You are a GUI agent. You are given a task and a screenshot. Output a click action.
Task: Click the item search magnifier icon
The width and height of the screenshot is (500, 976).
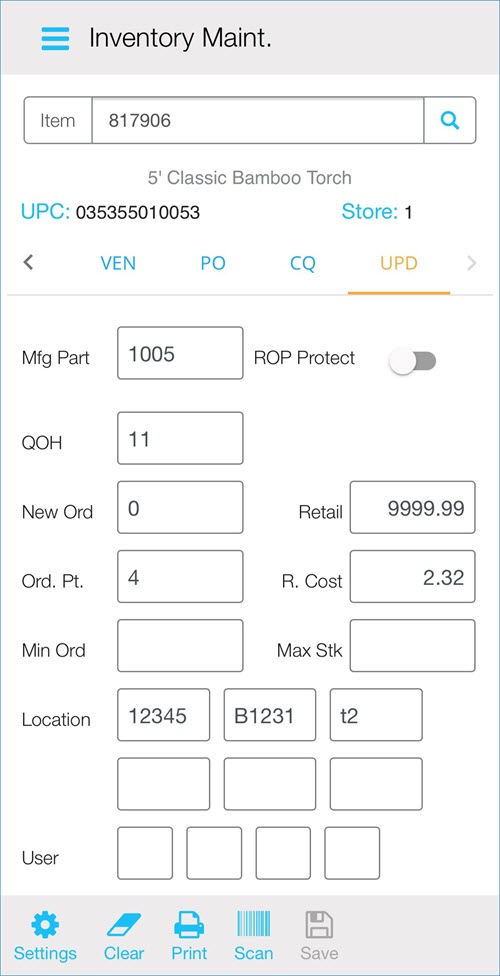[x=450, y=120]
